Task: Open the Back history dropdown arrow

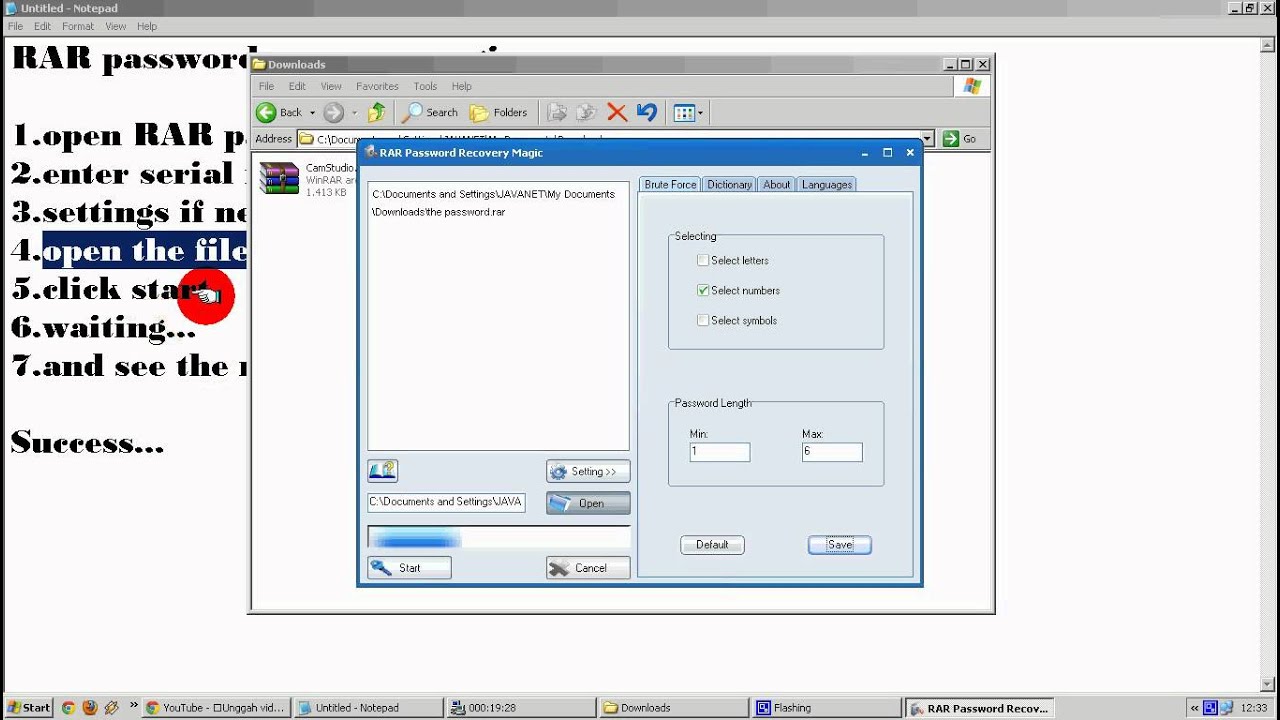Action: (x=312, y=113)
